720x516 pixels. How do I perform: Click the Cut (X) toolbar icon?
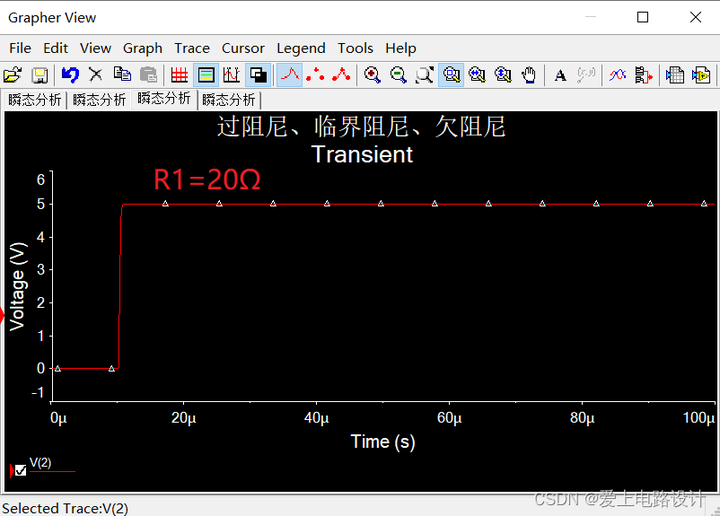click(x=96, y=75)
